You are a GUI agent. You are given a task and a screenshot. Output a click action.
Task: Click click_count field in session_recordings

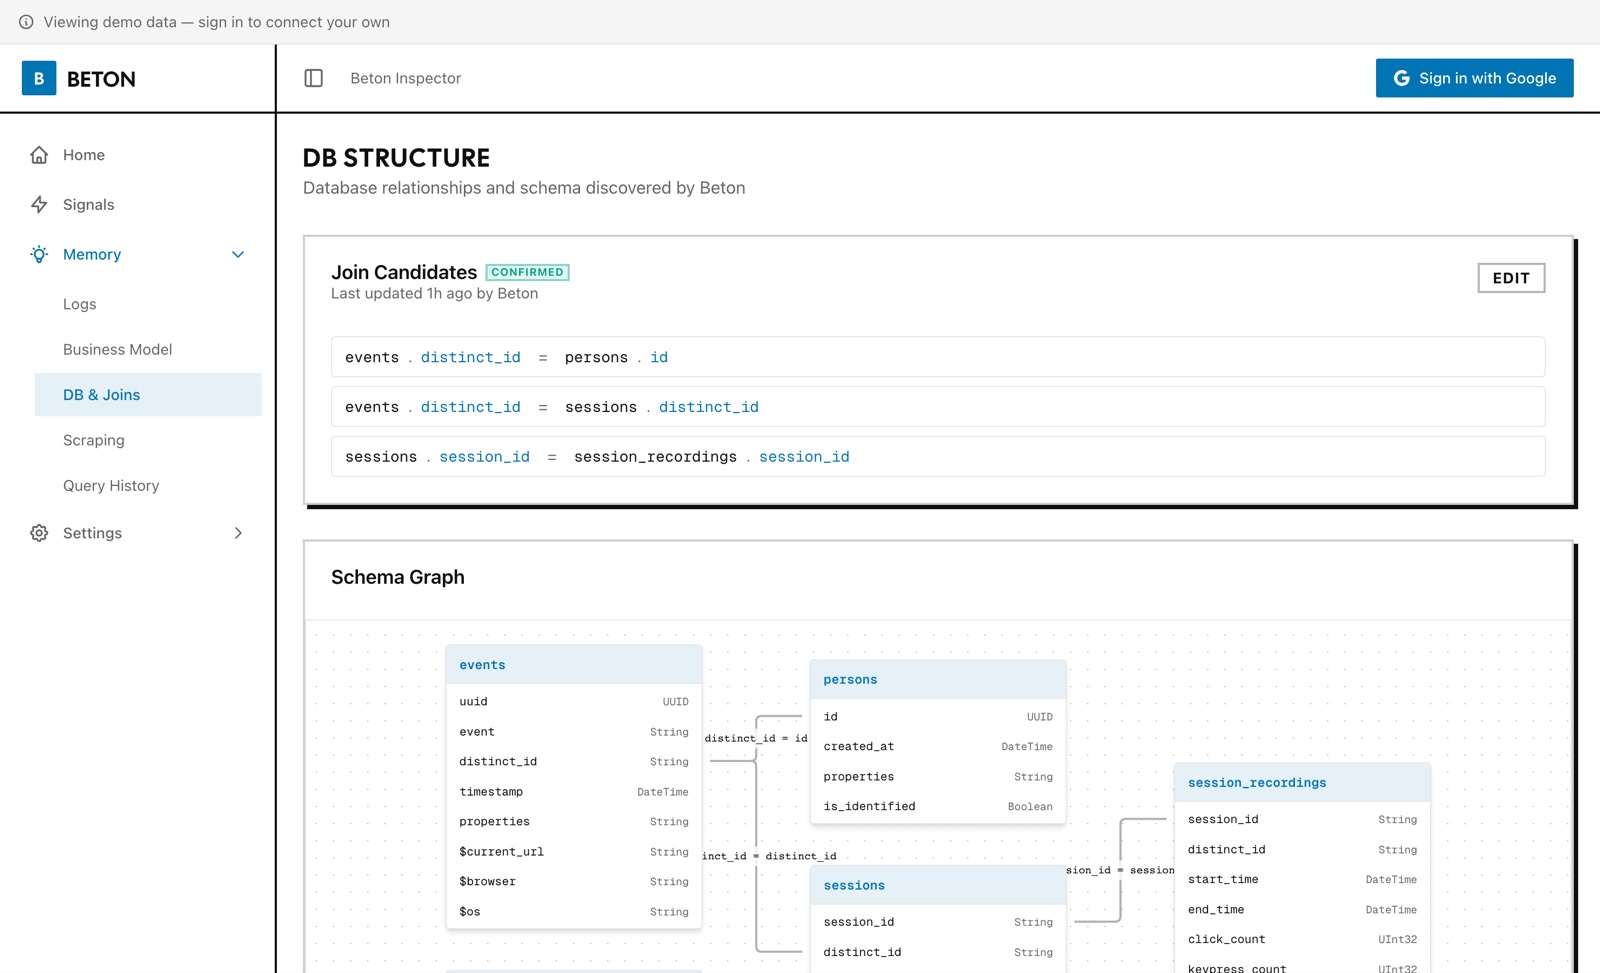point(1302,940)
